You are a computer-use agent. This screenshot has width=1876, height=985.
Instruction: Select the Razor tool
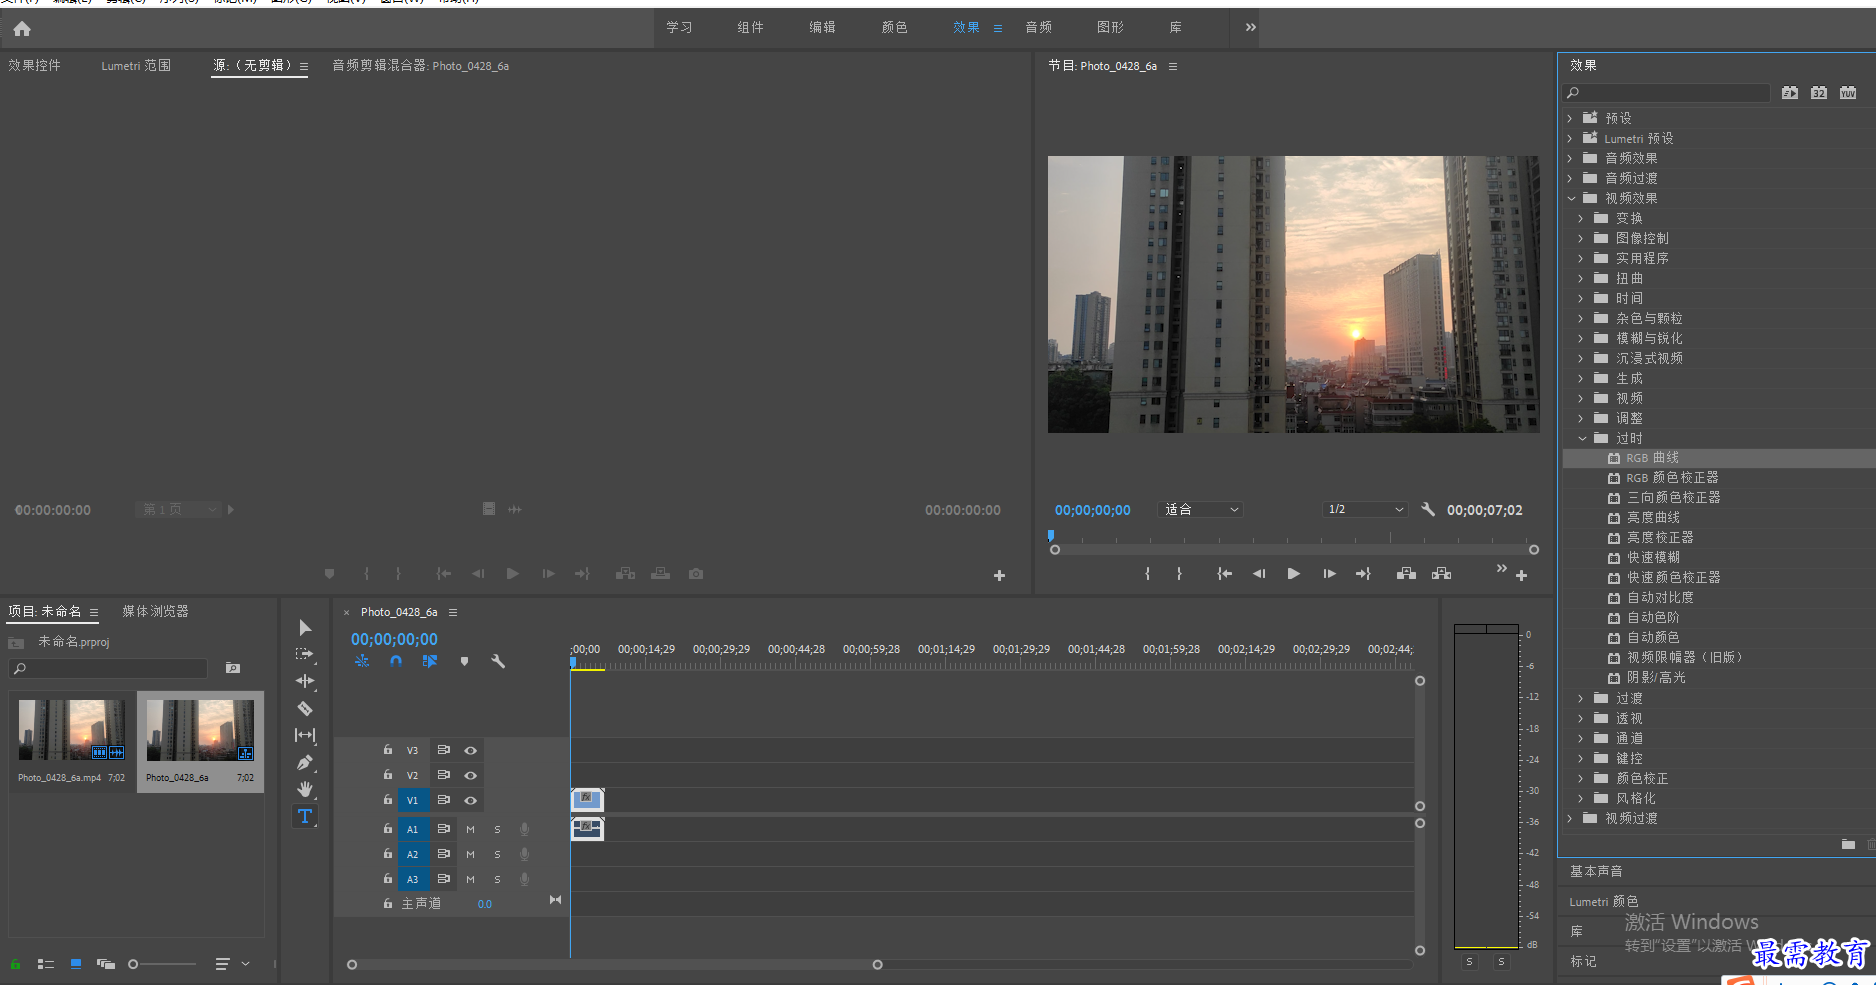(x=305, y=708)
